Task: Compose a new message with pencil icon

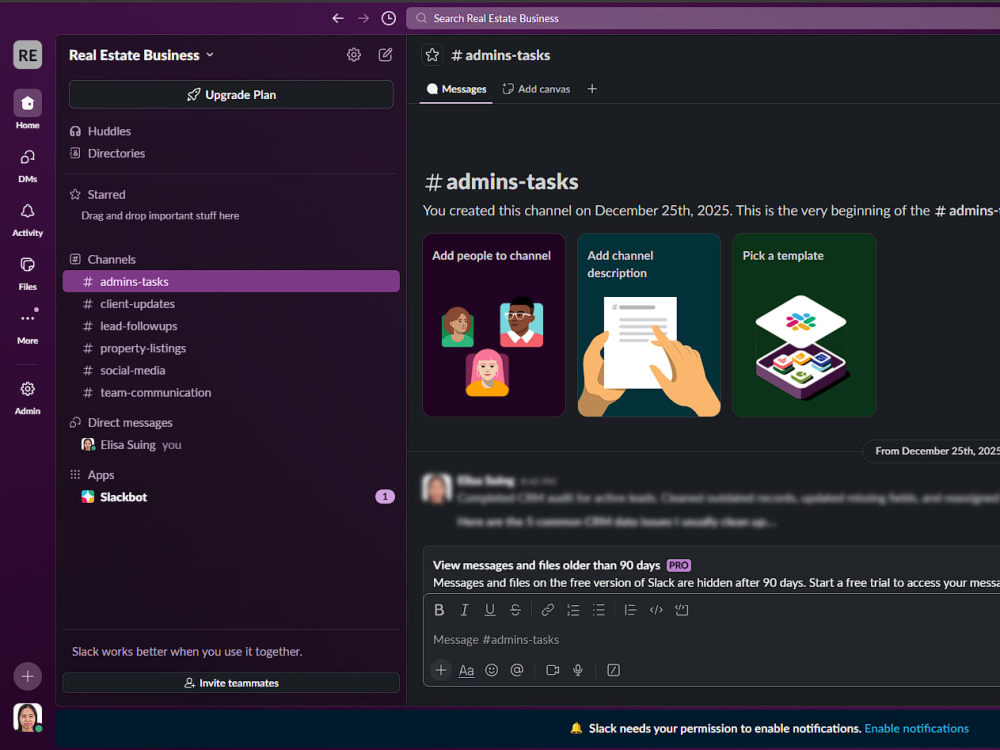Action: coord(385,55)
